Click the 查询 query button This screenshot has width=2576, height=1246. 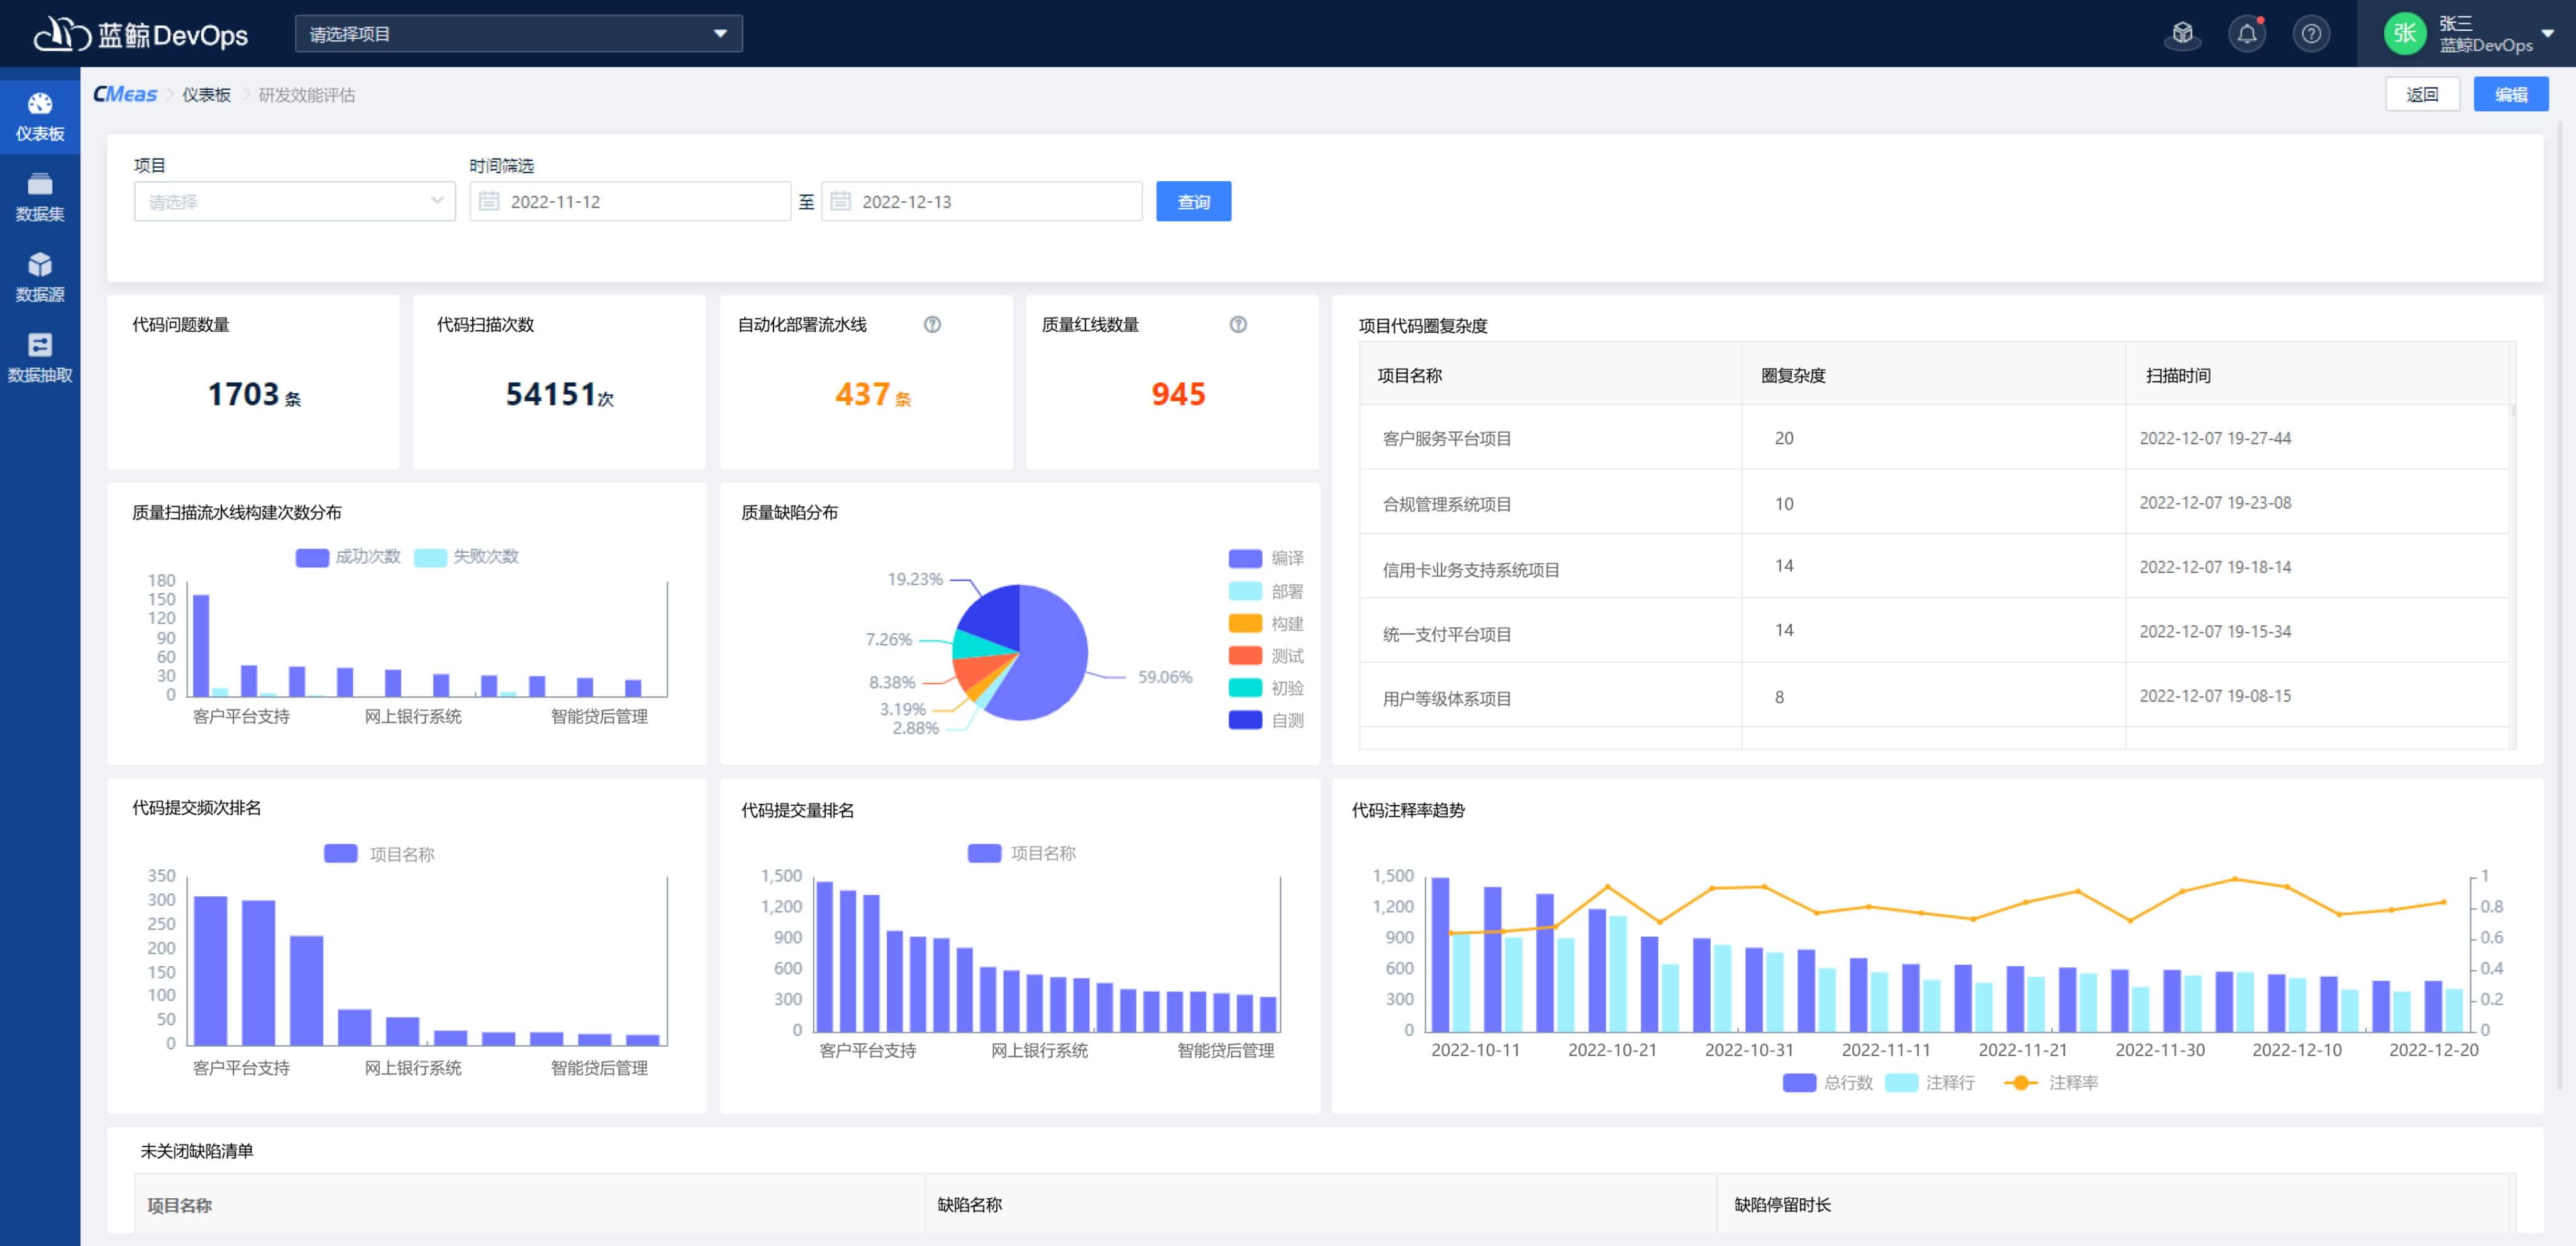point(1193,201)
